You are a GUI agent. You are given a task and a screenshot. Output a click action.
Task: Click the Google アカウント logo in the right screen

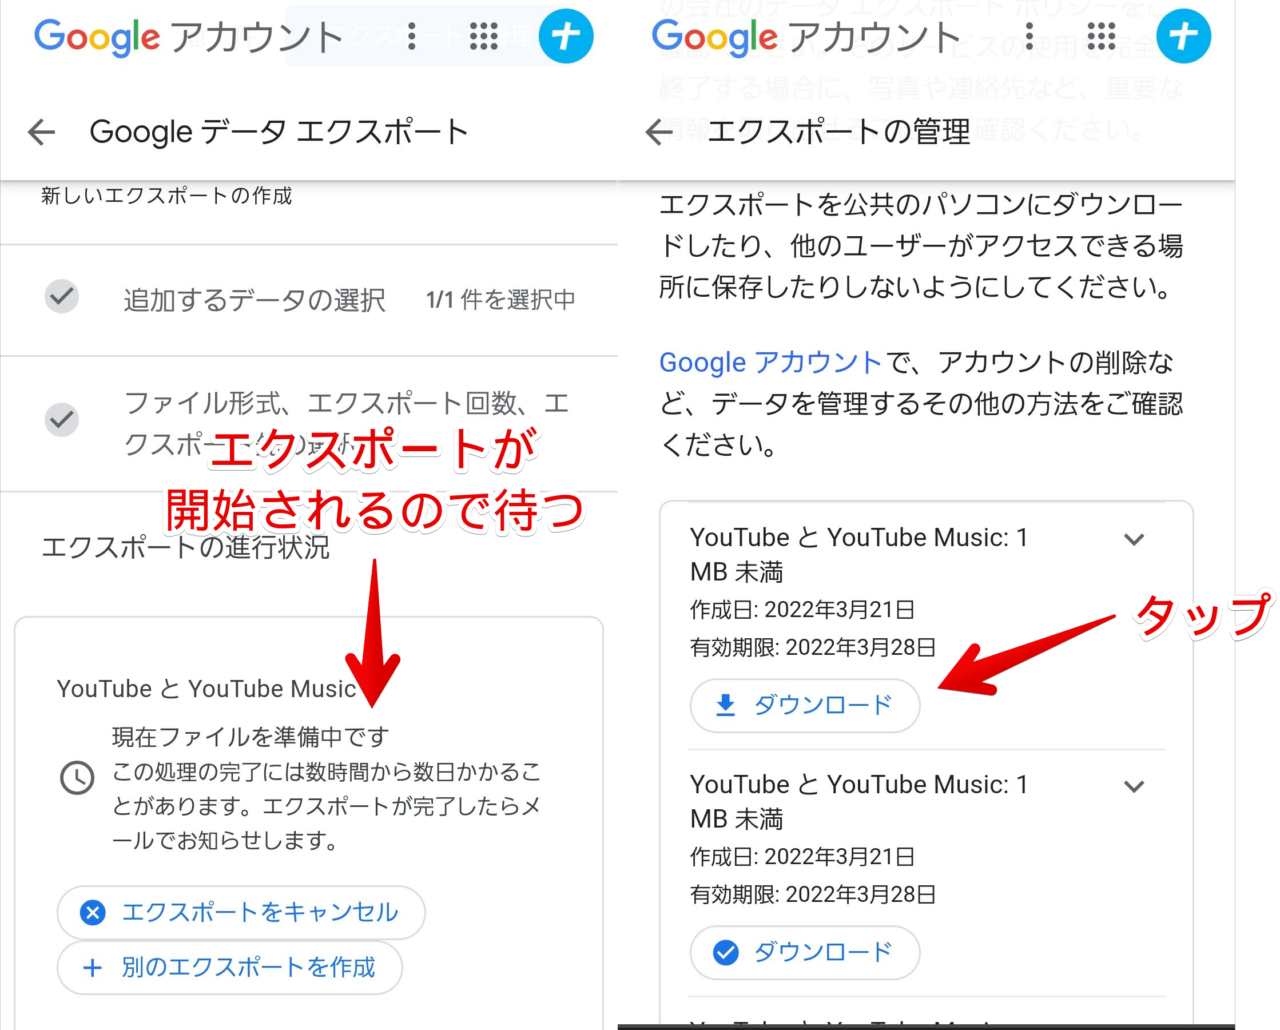806,38
